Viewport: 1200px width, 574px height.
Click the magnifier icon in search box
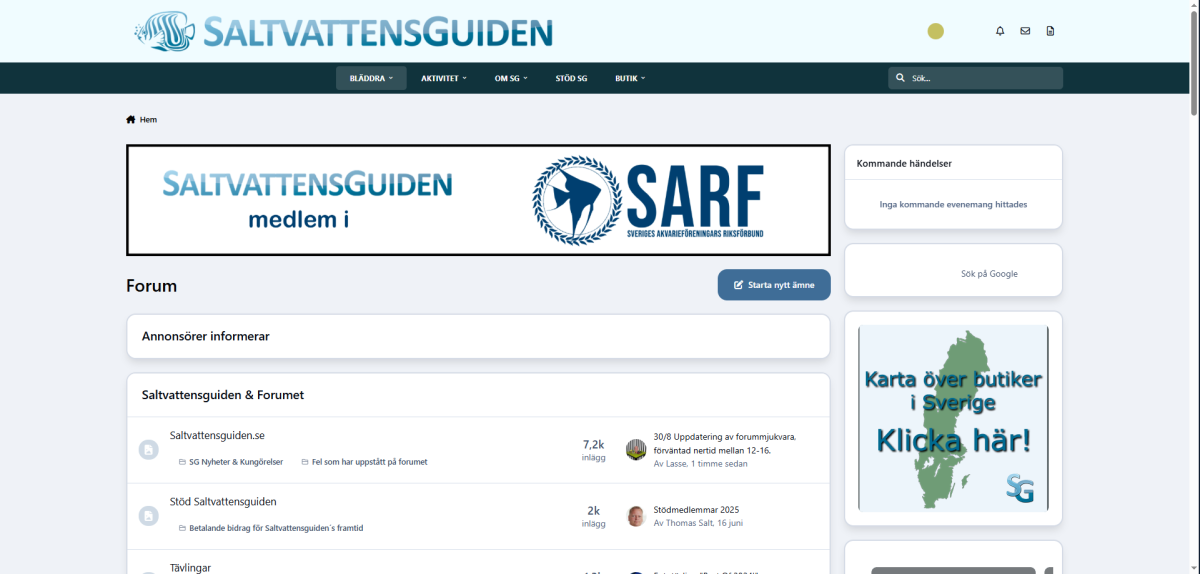(x=901, y=78)
